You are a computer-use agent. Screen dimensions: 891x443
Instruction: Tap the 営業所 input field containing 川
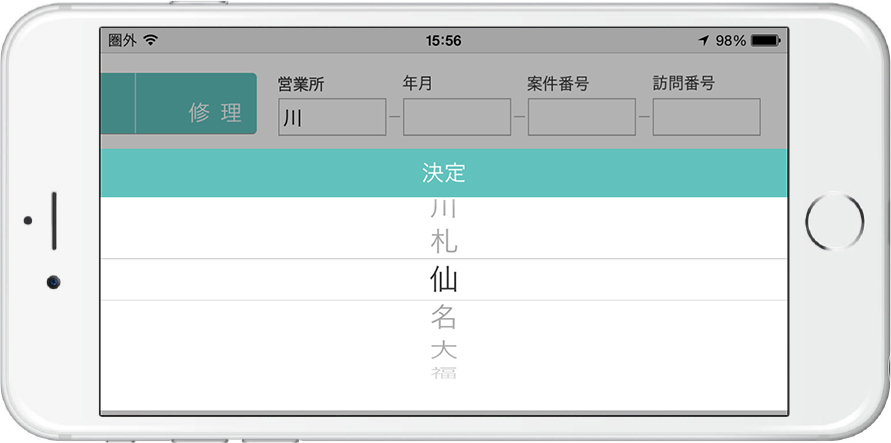pos(332,117)
